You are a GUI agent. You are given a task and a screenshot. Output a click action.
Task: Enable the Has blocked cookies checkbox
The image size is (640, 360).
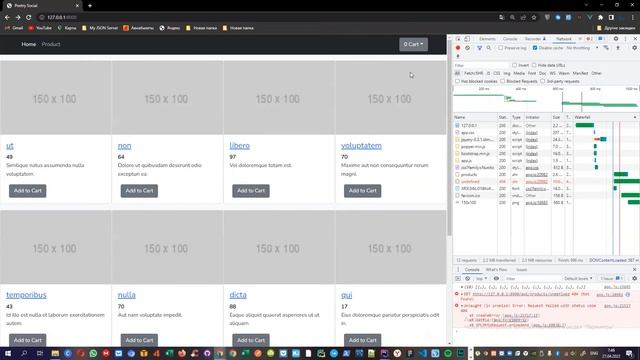(x=458, y=81)
